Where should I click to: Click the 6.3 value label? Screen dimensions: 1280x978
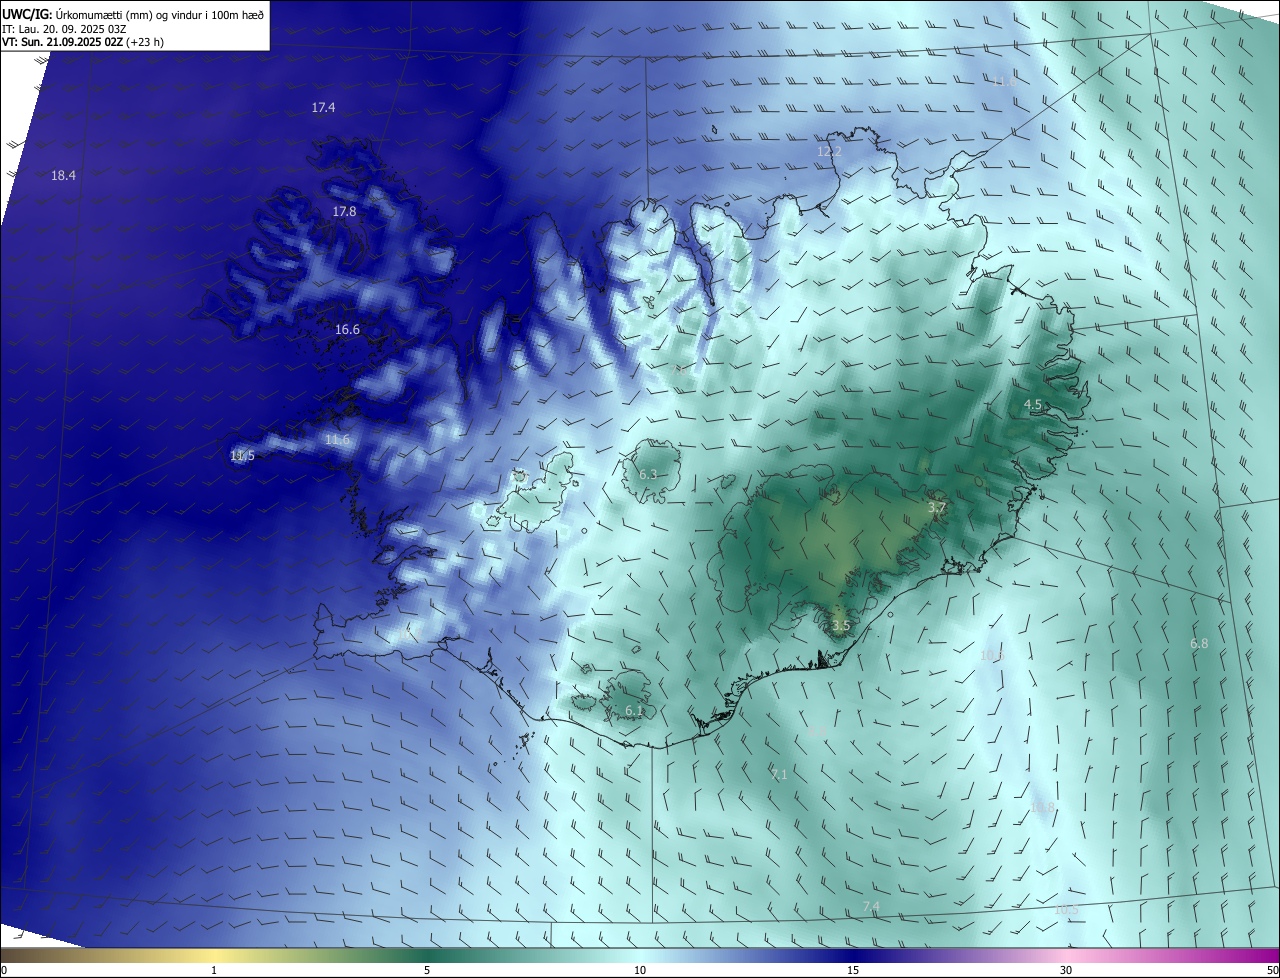648,474
